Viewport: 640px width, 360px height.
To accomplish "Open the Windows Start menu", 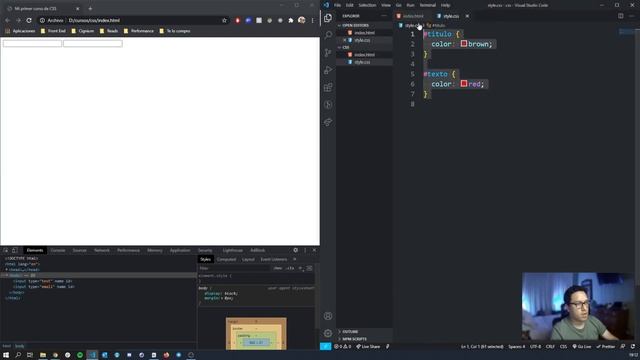I will (x=6, y=355).
